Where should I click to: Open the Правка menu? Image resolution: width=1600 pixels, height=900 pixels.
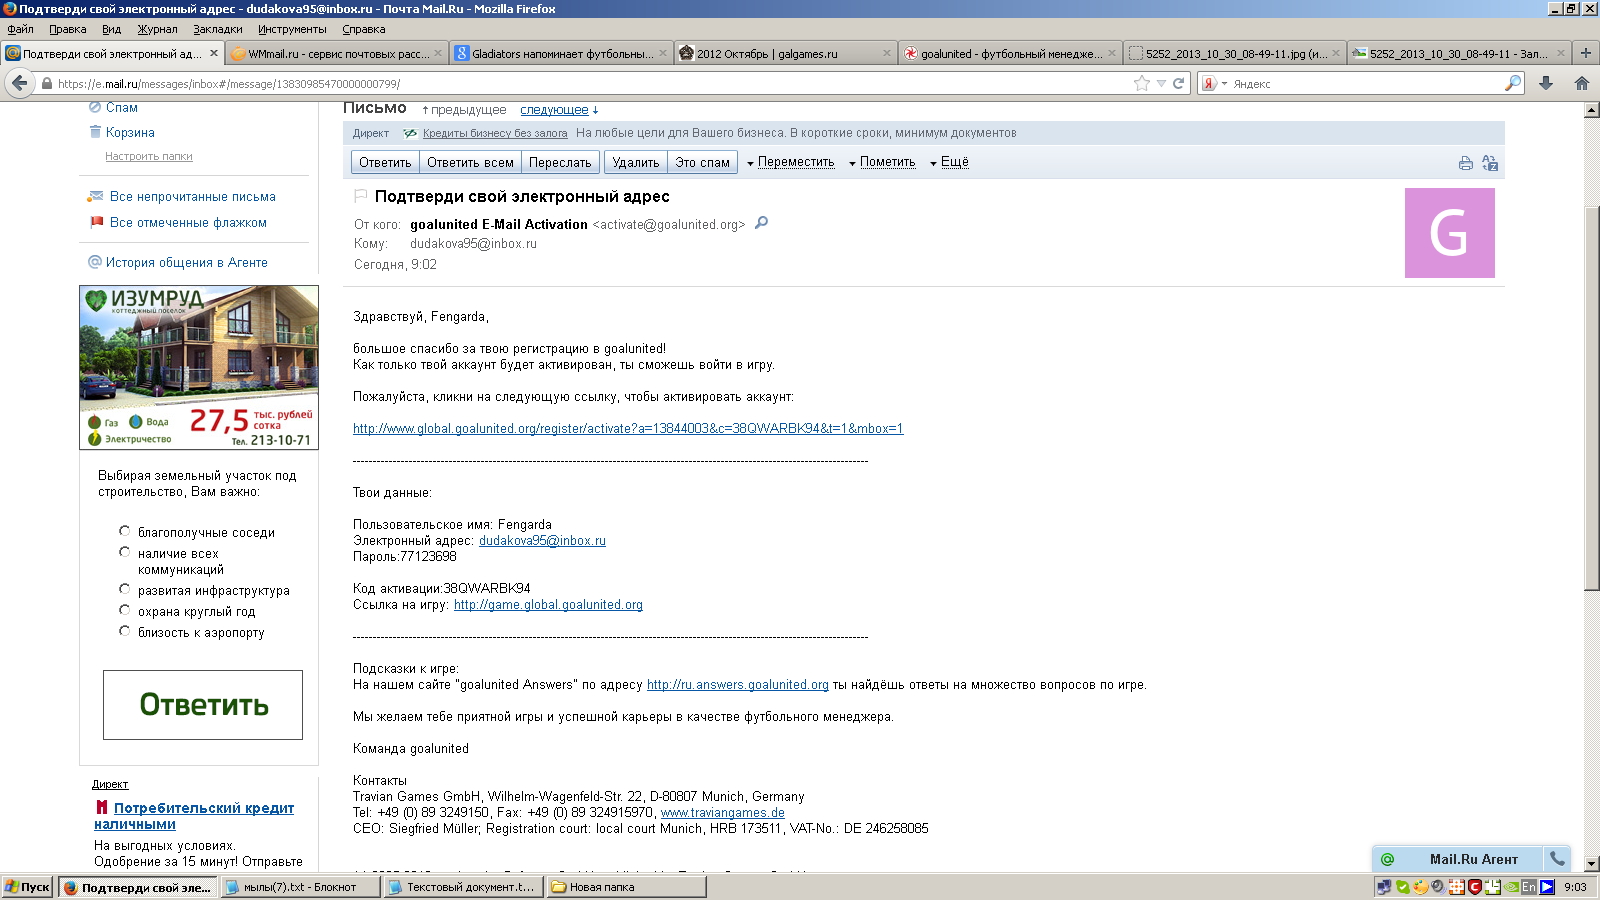(68, 29)
